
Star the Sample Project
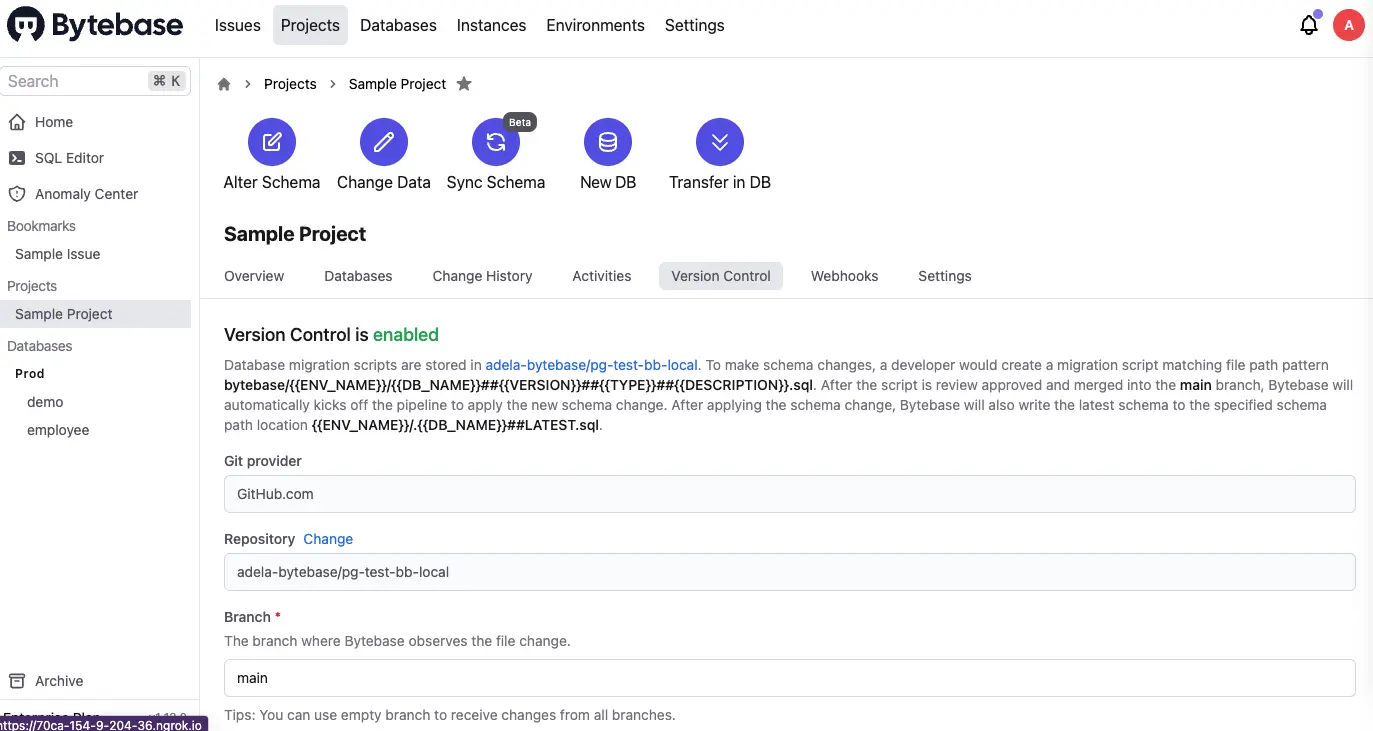(x=464, y=84)
